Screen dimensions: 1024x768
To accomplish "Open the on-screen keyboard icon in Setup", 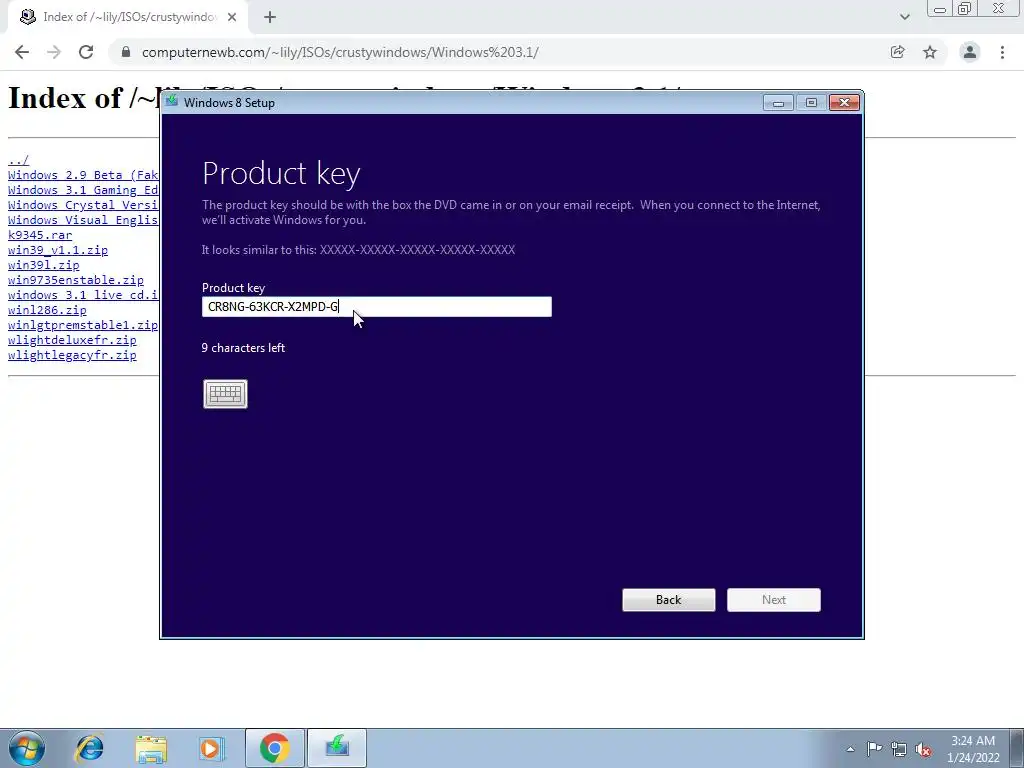I will [225, 394].
